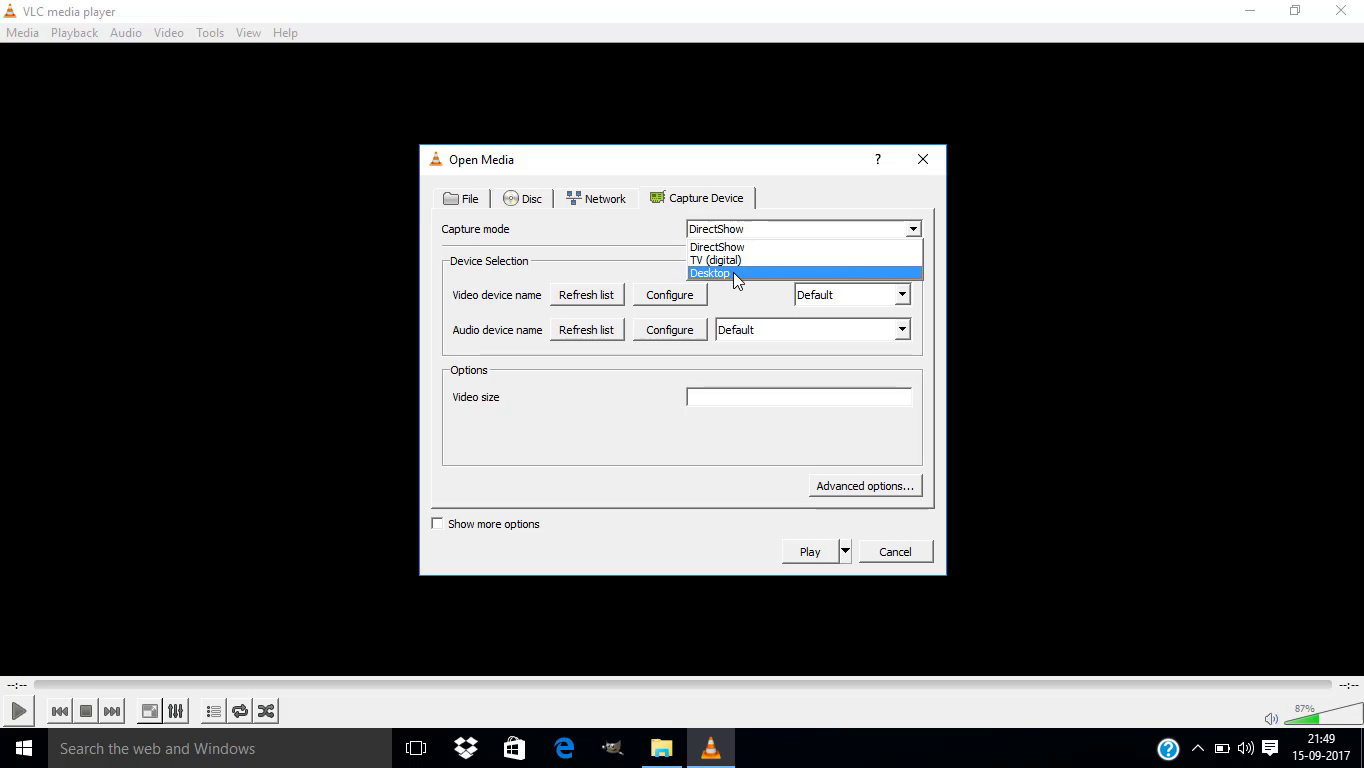Enable Show more options
1364x768 pixels.
click(437, 523)
